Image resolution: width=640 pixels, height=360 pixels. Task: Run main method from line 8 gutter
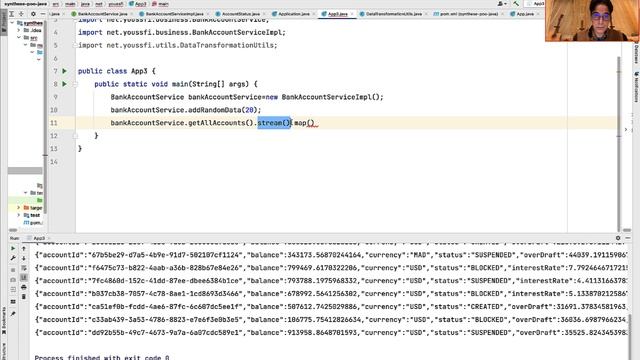(64, 84)
